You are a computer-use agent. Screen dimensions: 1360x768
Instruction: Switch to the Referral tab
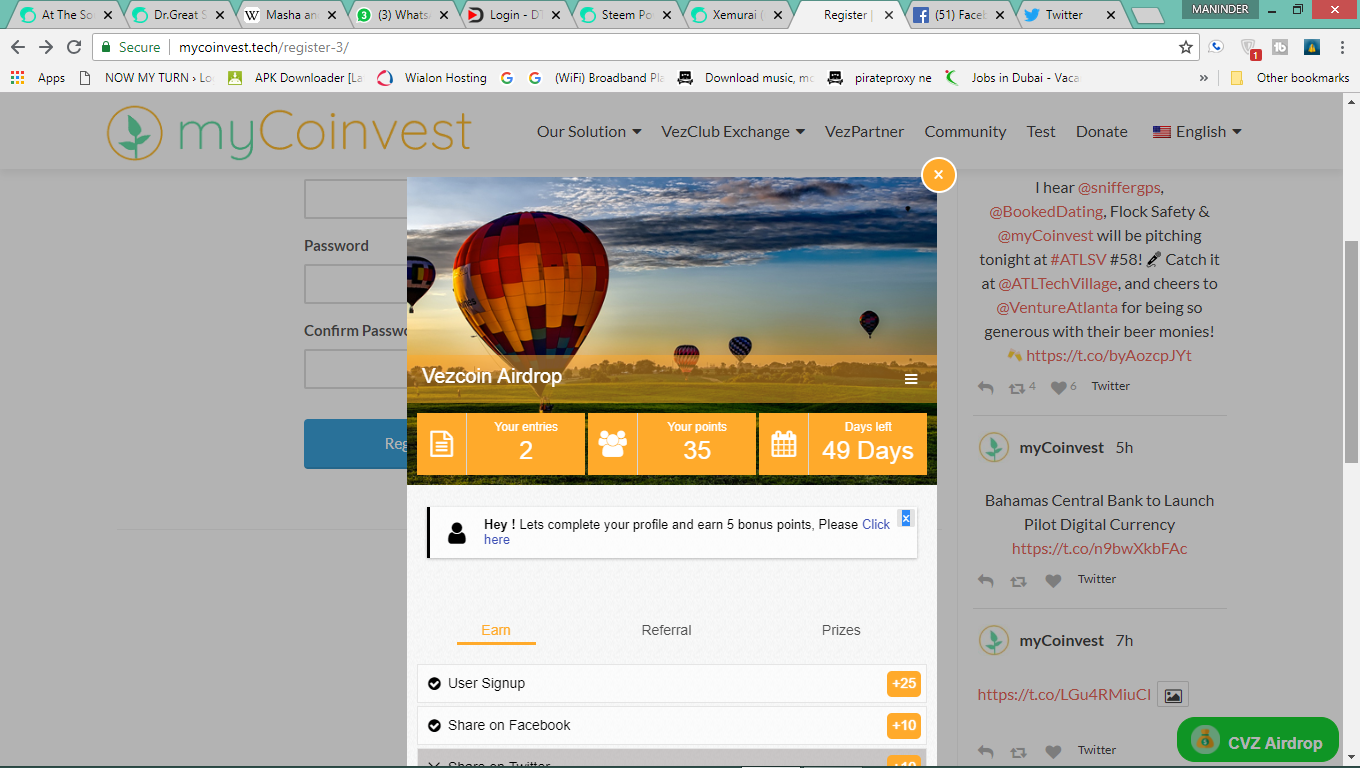pos(666,630)
